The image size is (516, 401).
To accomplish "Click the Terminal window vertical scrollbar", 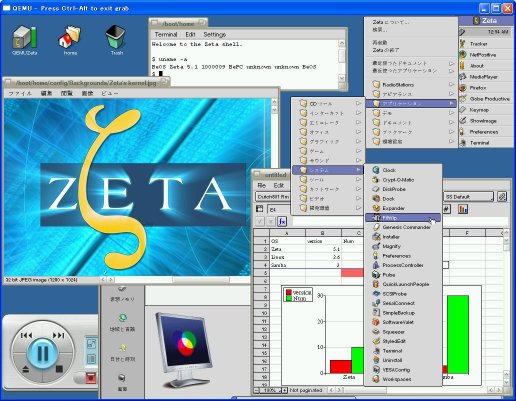I will [x=342, y=61].
